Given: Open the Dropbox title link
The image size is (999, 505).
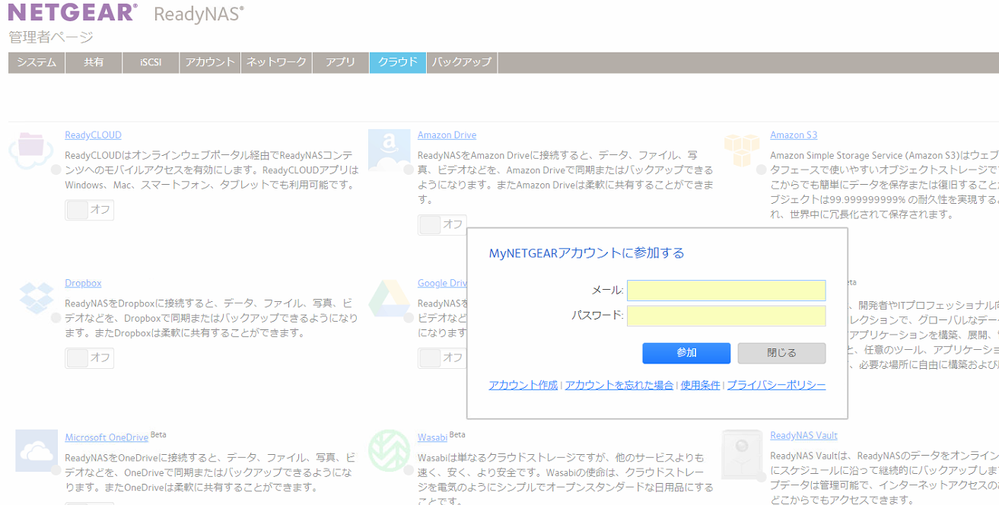Looking at the screenshot, I should point(83,283).
